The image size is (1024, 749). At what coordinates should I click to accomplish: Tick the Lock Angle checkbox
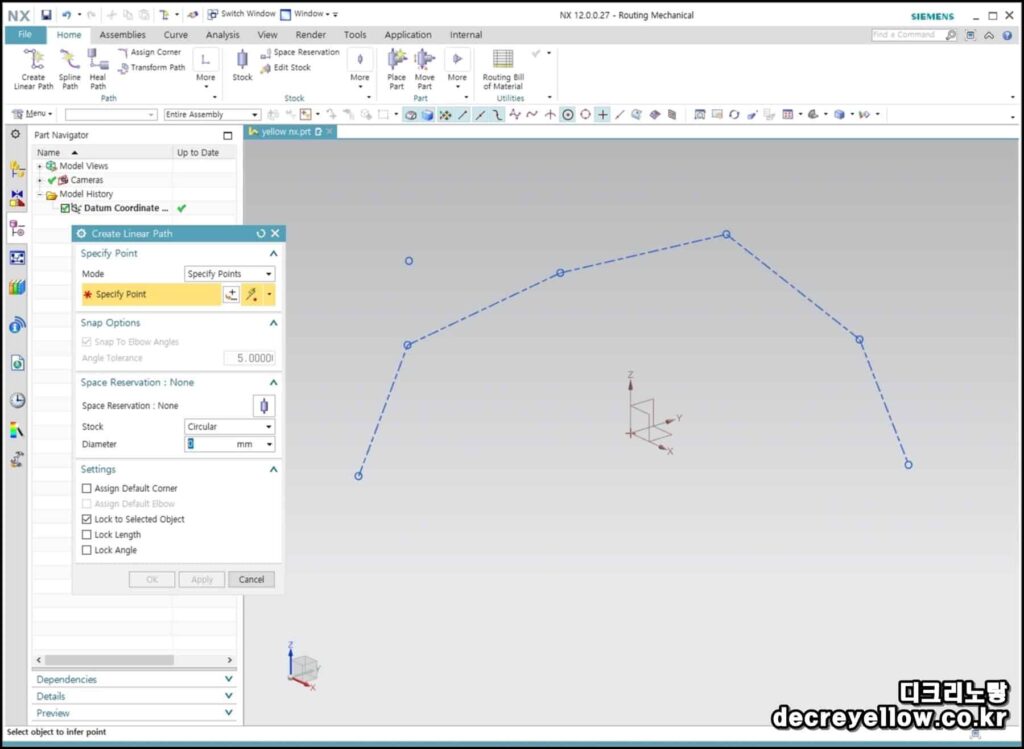[x=86, y=550]
